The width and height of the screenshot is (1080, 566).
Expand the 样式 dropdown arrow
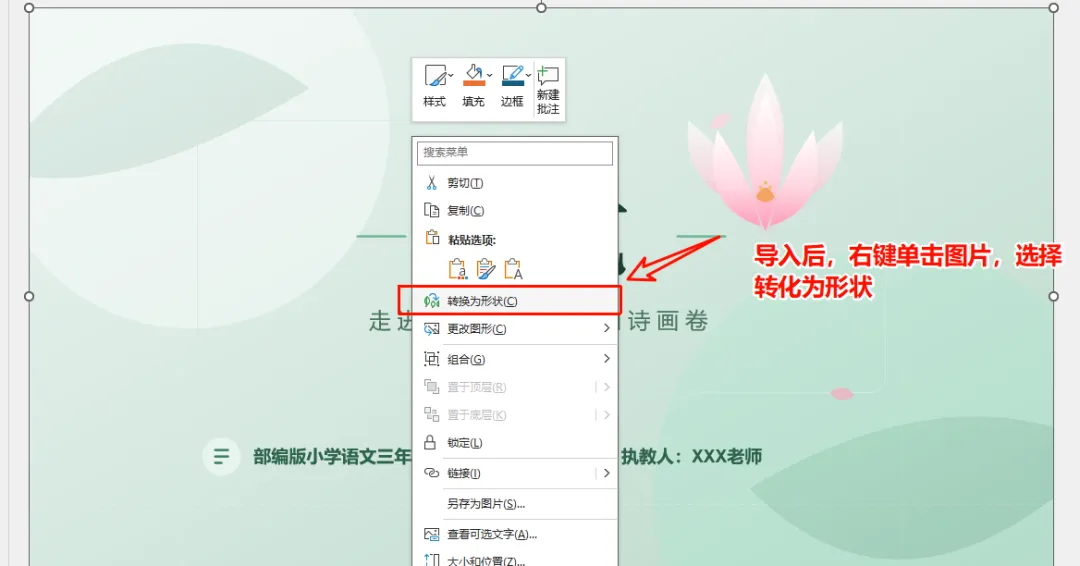click(x=450, y=75)
